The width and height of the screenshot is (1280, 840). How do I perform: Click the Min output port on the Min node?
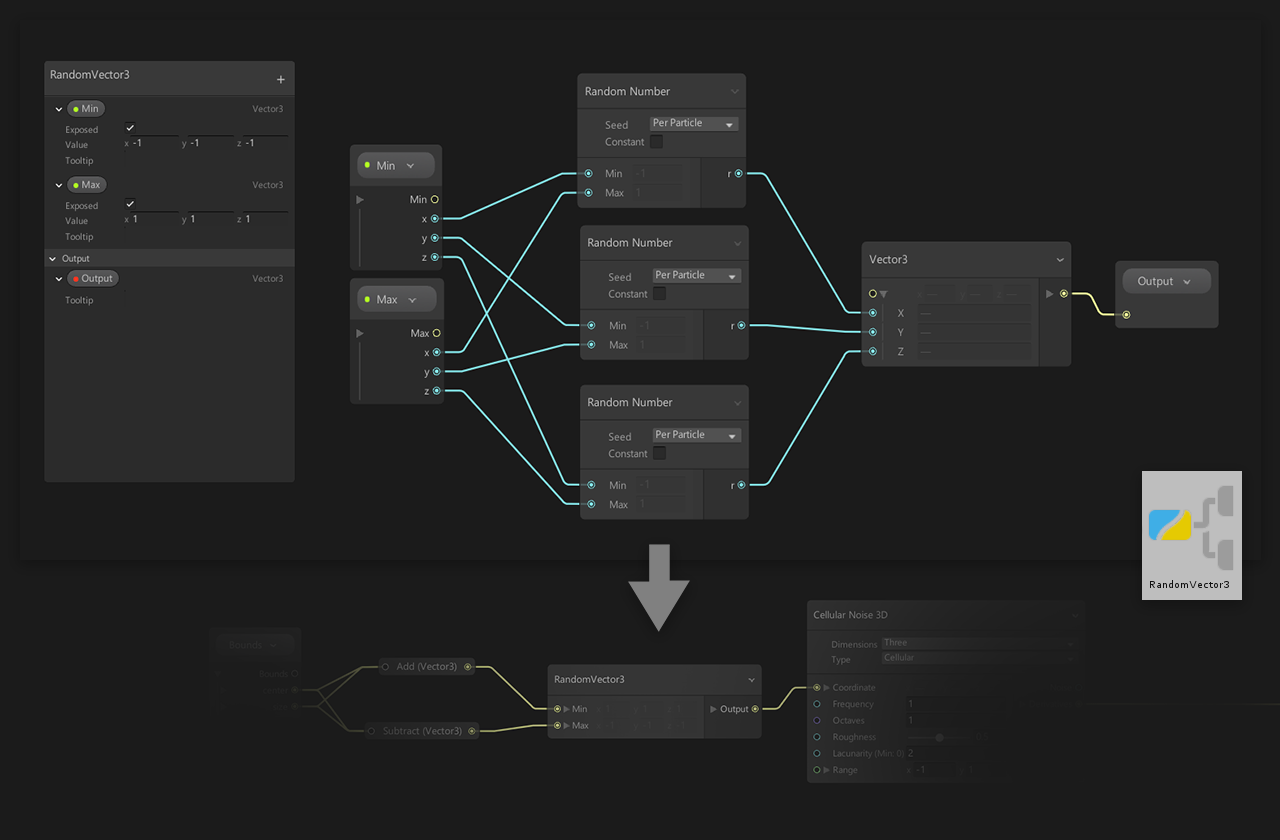point(436,199)
